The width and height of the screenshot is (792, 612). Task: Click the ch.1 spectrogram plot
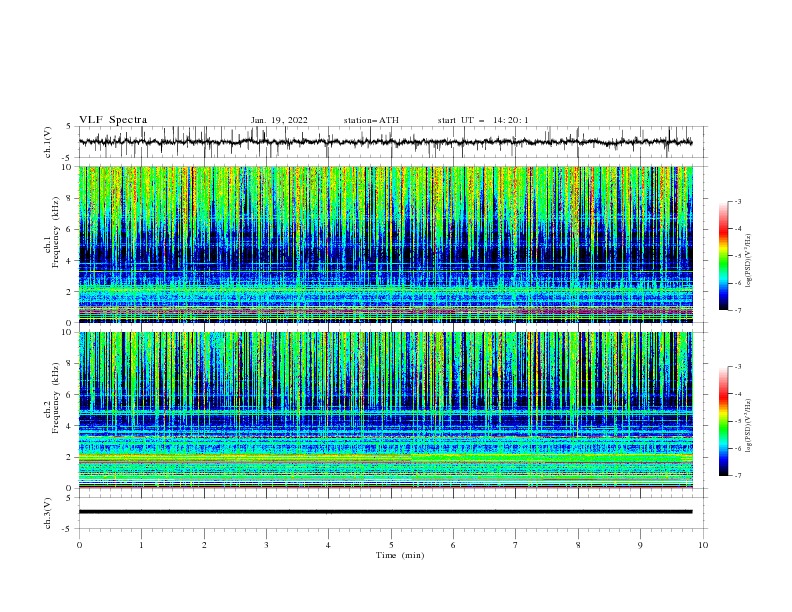[x=386, y=244]
